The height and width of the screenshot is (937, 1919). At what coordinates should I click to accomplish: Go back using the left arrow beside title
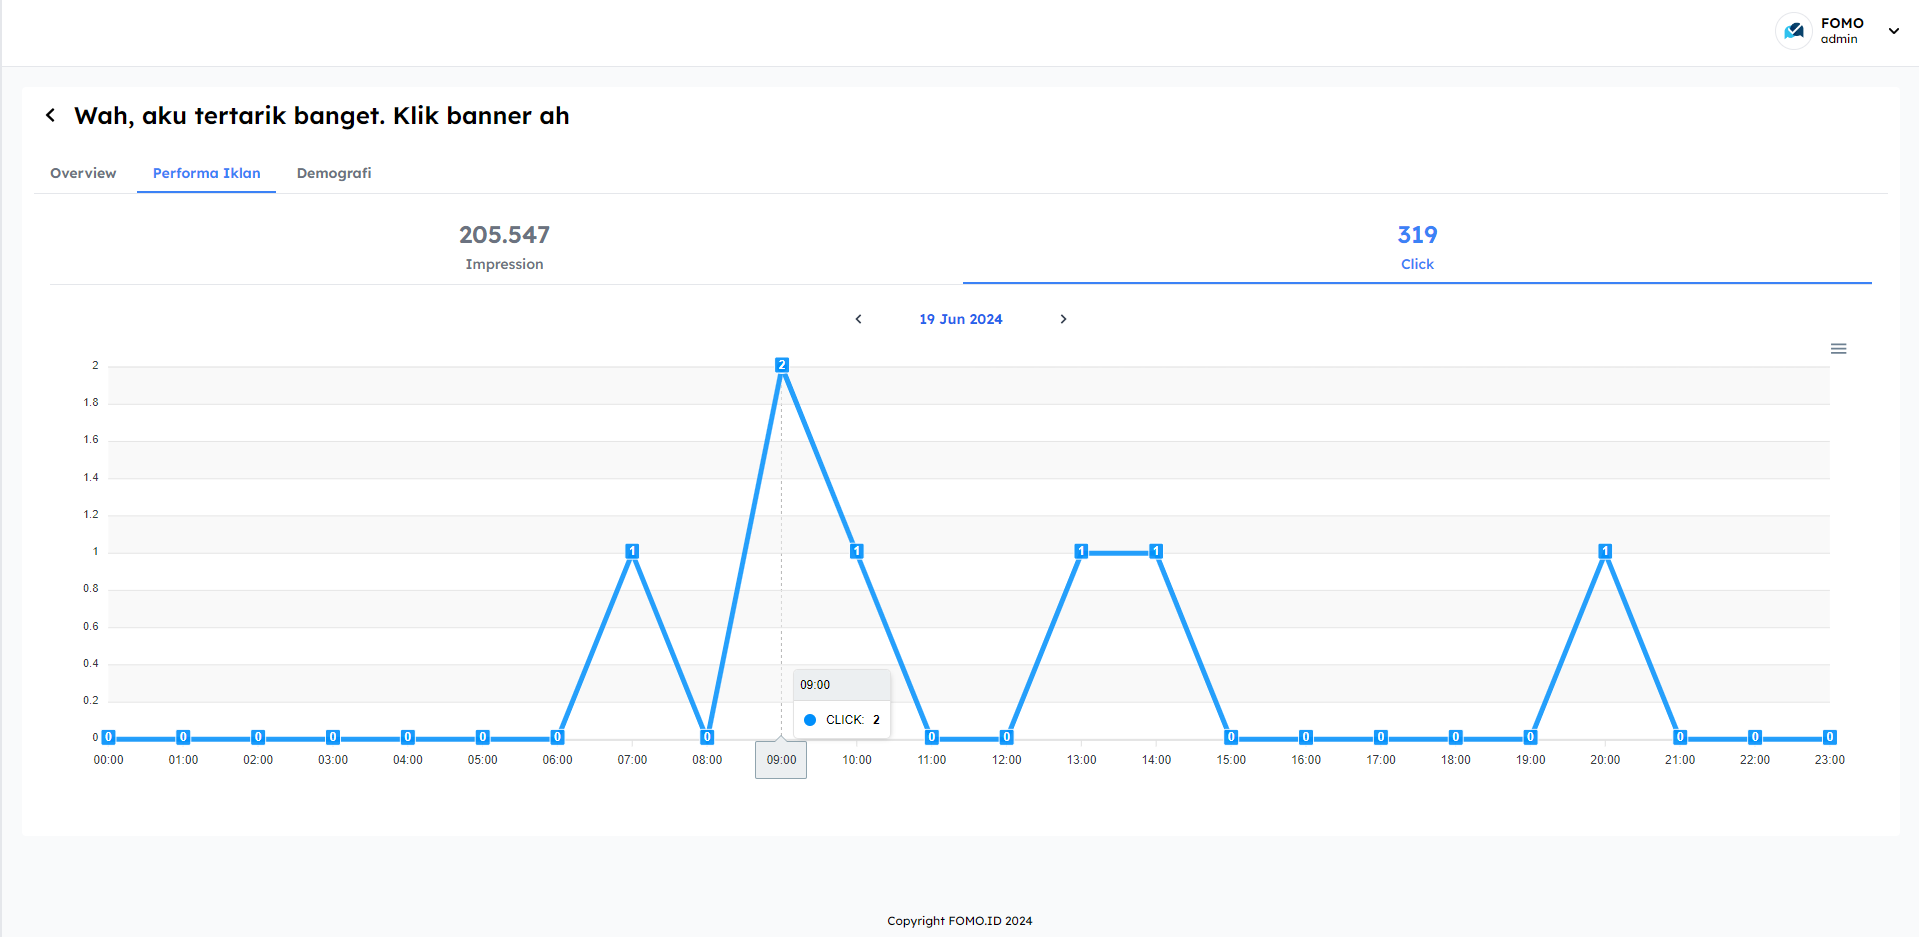click(50, 116)
